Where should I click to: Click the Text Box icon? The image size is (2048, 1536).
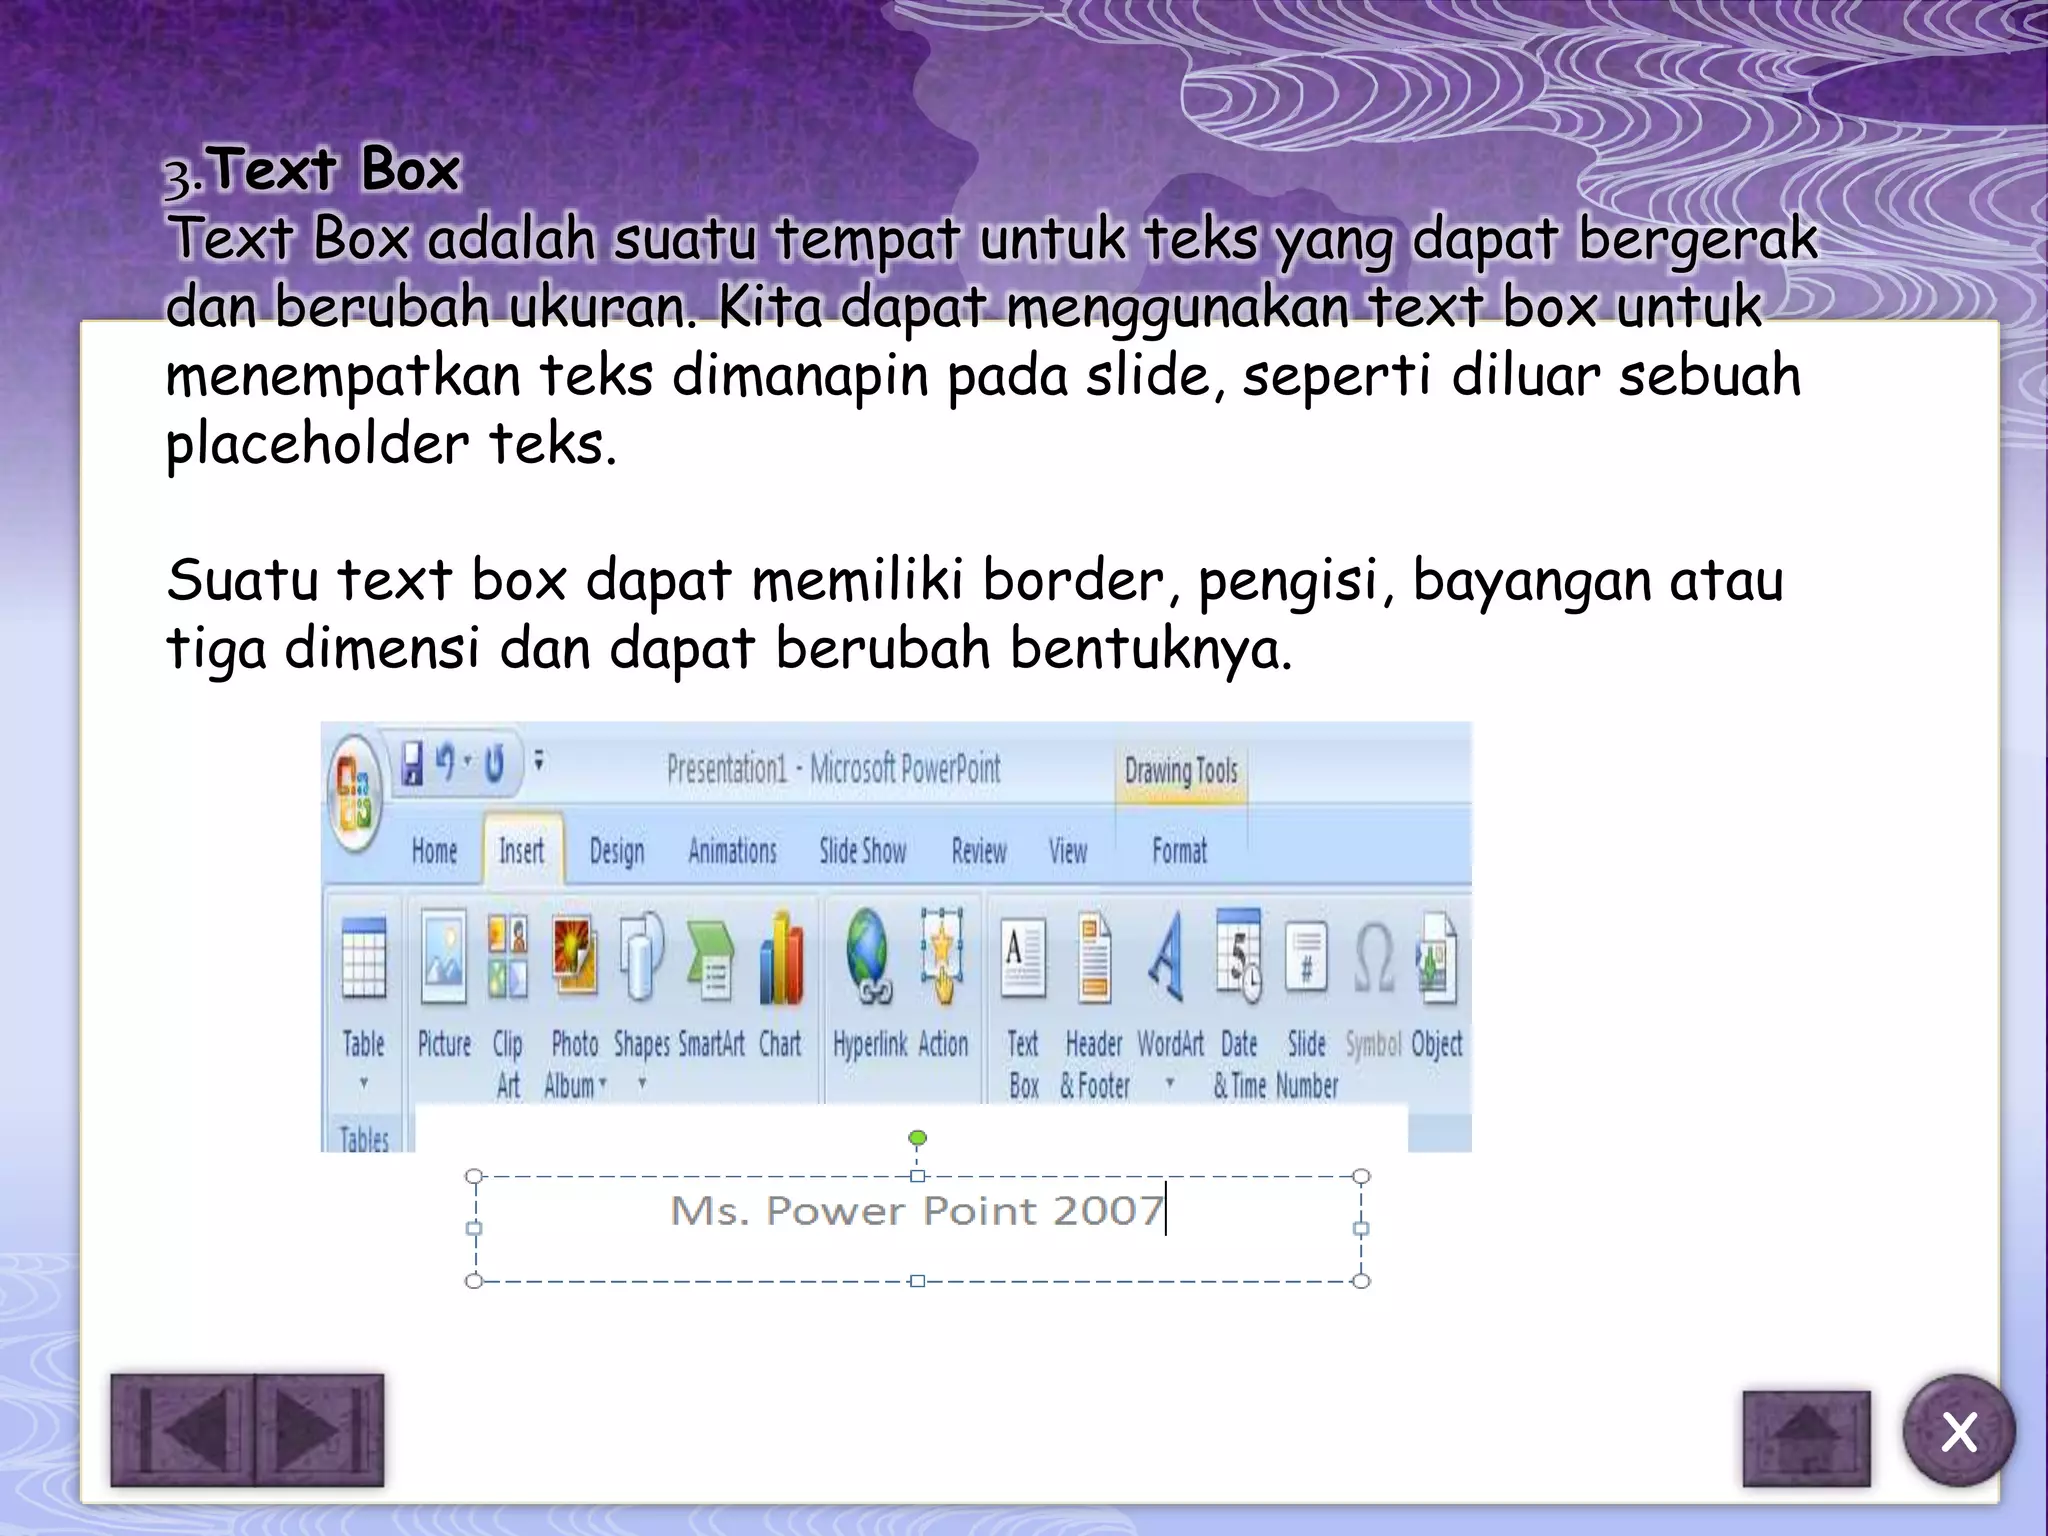(1022, 958)
